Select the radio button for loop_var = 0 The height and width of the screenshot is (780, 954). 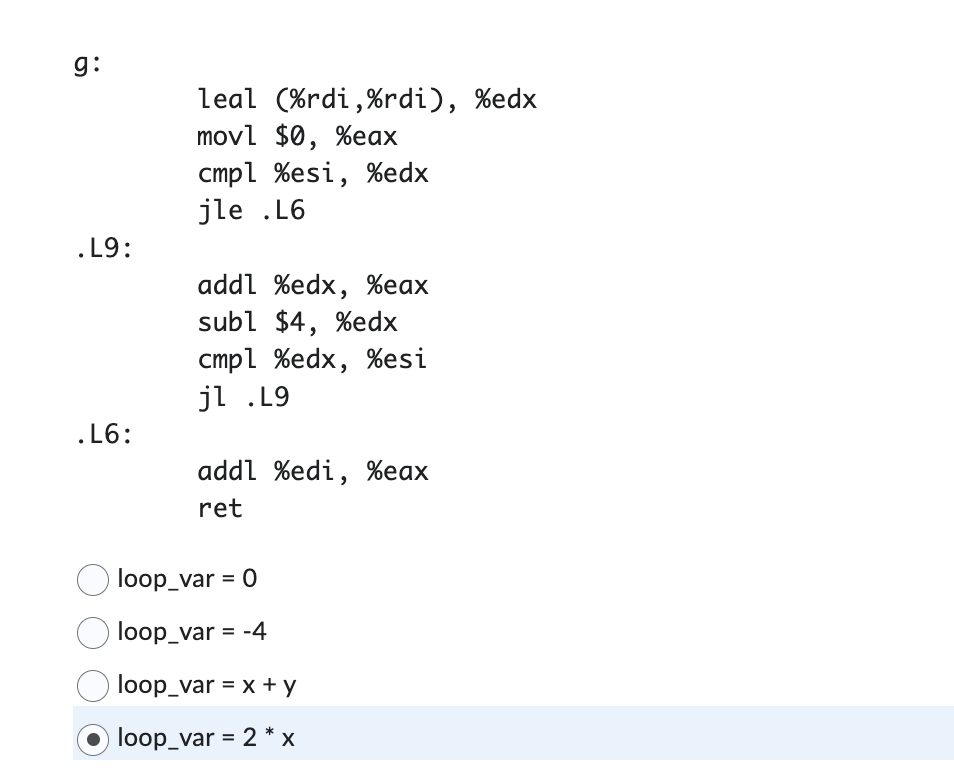pyautogui.click(x=92, y=580)
